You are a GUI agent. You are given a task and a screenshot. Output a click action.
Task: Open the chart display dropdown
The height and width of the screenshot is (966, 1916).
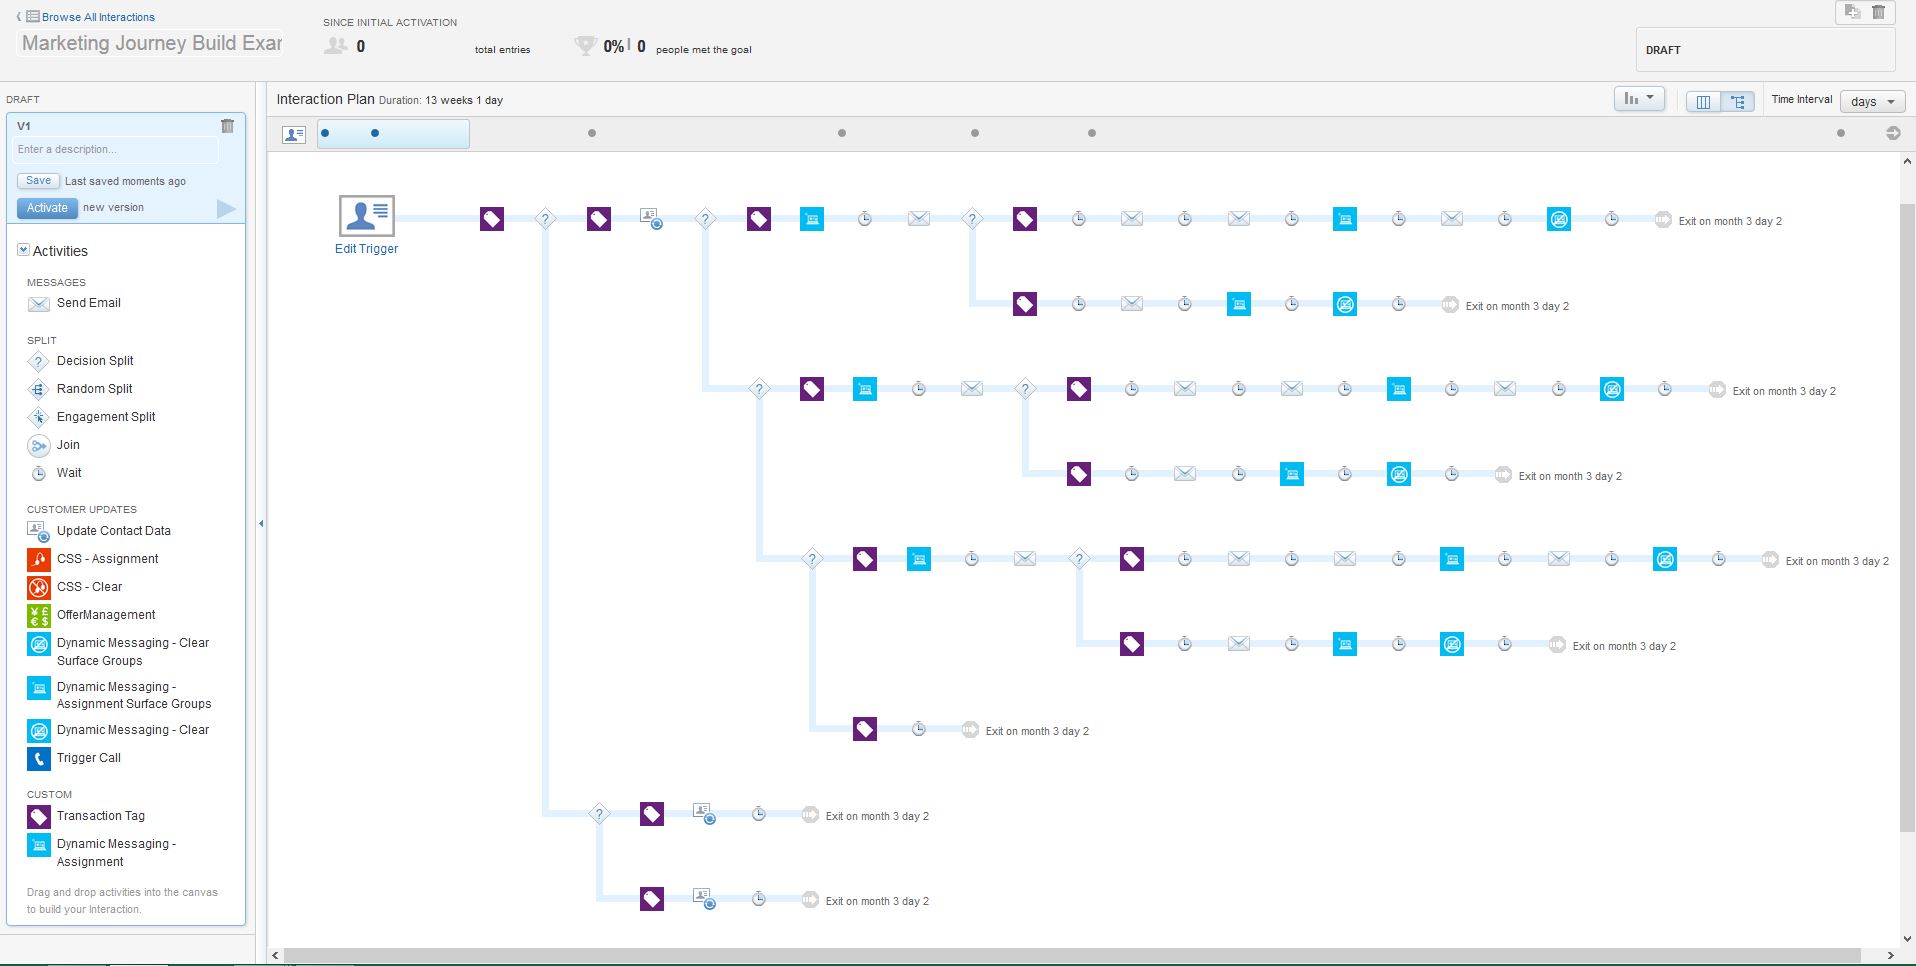(x=1638, y=99)
